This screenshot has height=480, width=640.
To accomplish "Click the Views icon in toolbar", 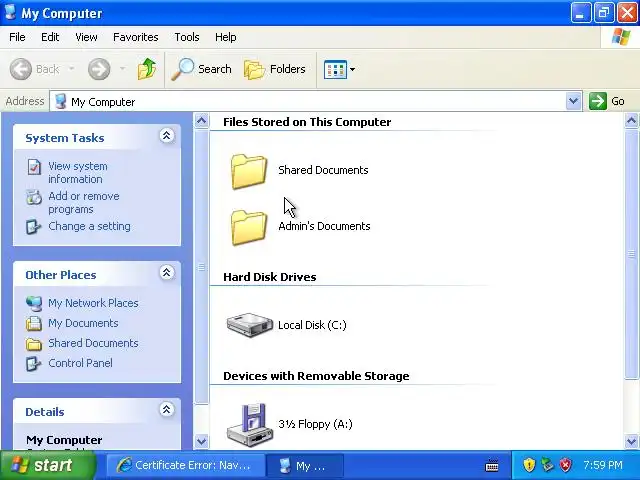I will pos(335,69).
